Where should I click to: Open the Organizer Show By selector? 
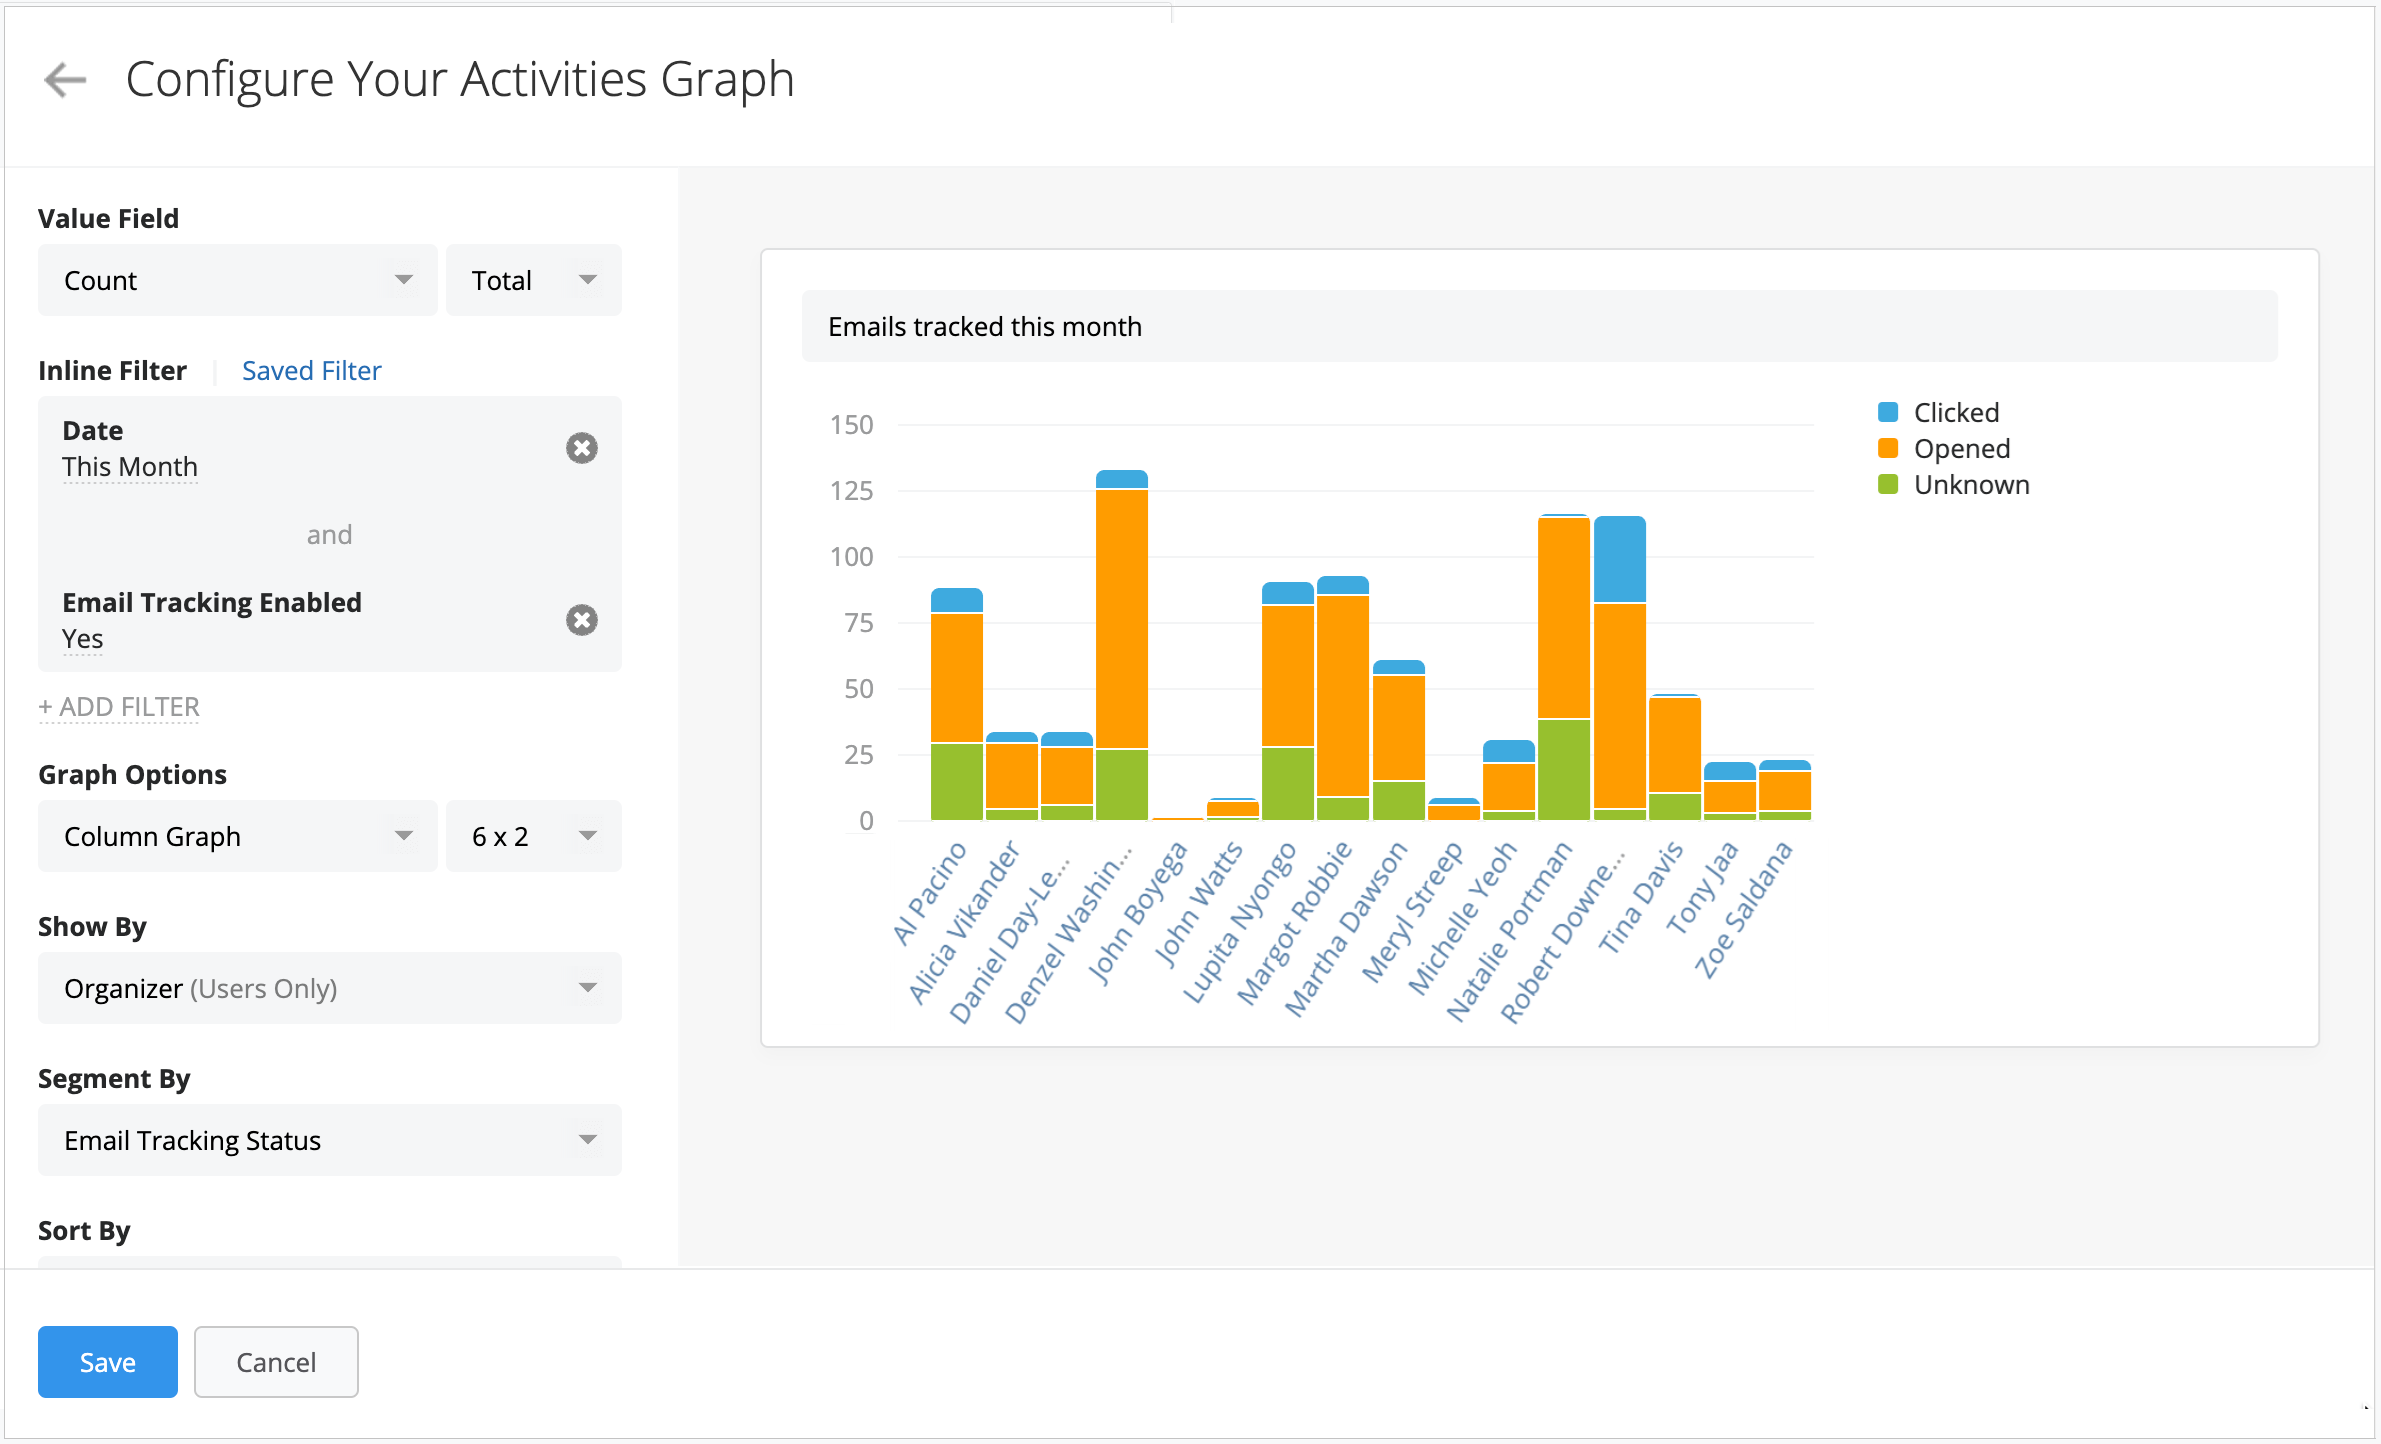328,988
